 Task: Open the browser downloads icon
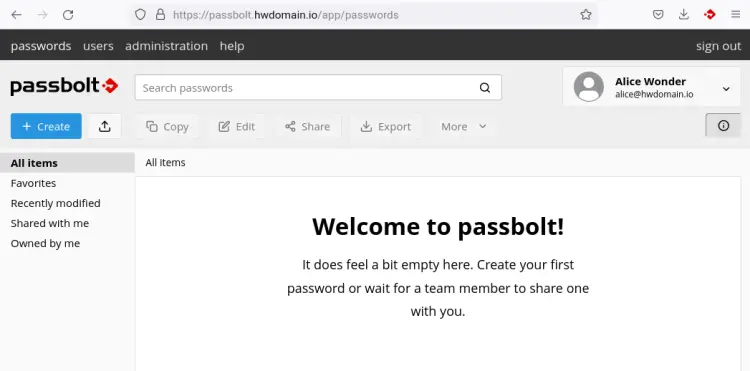[x=684, y=15]
